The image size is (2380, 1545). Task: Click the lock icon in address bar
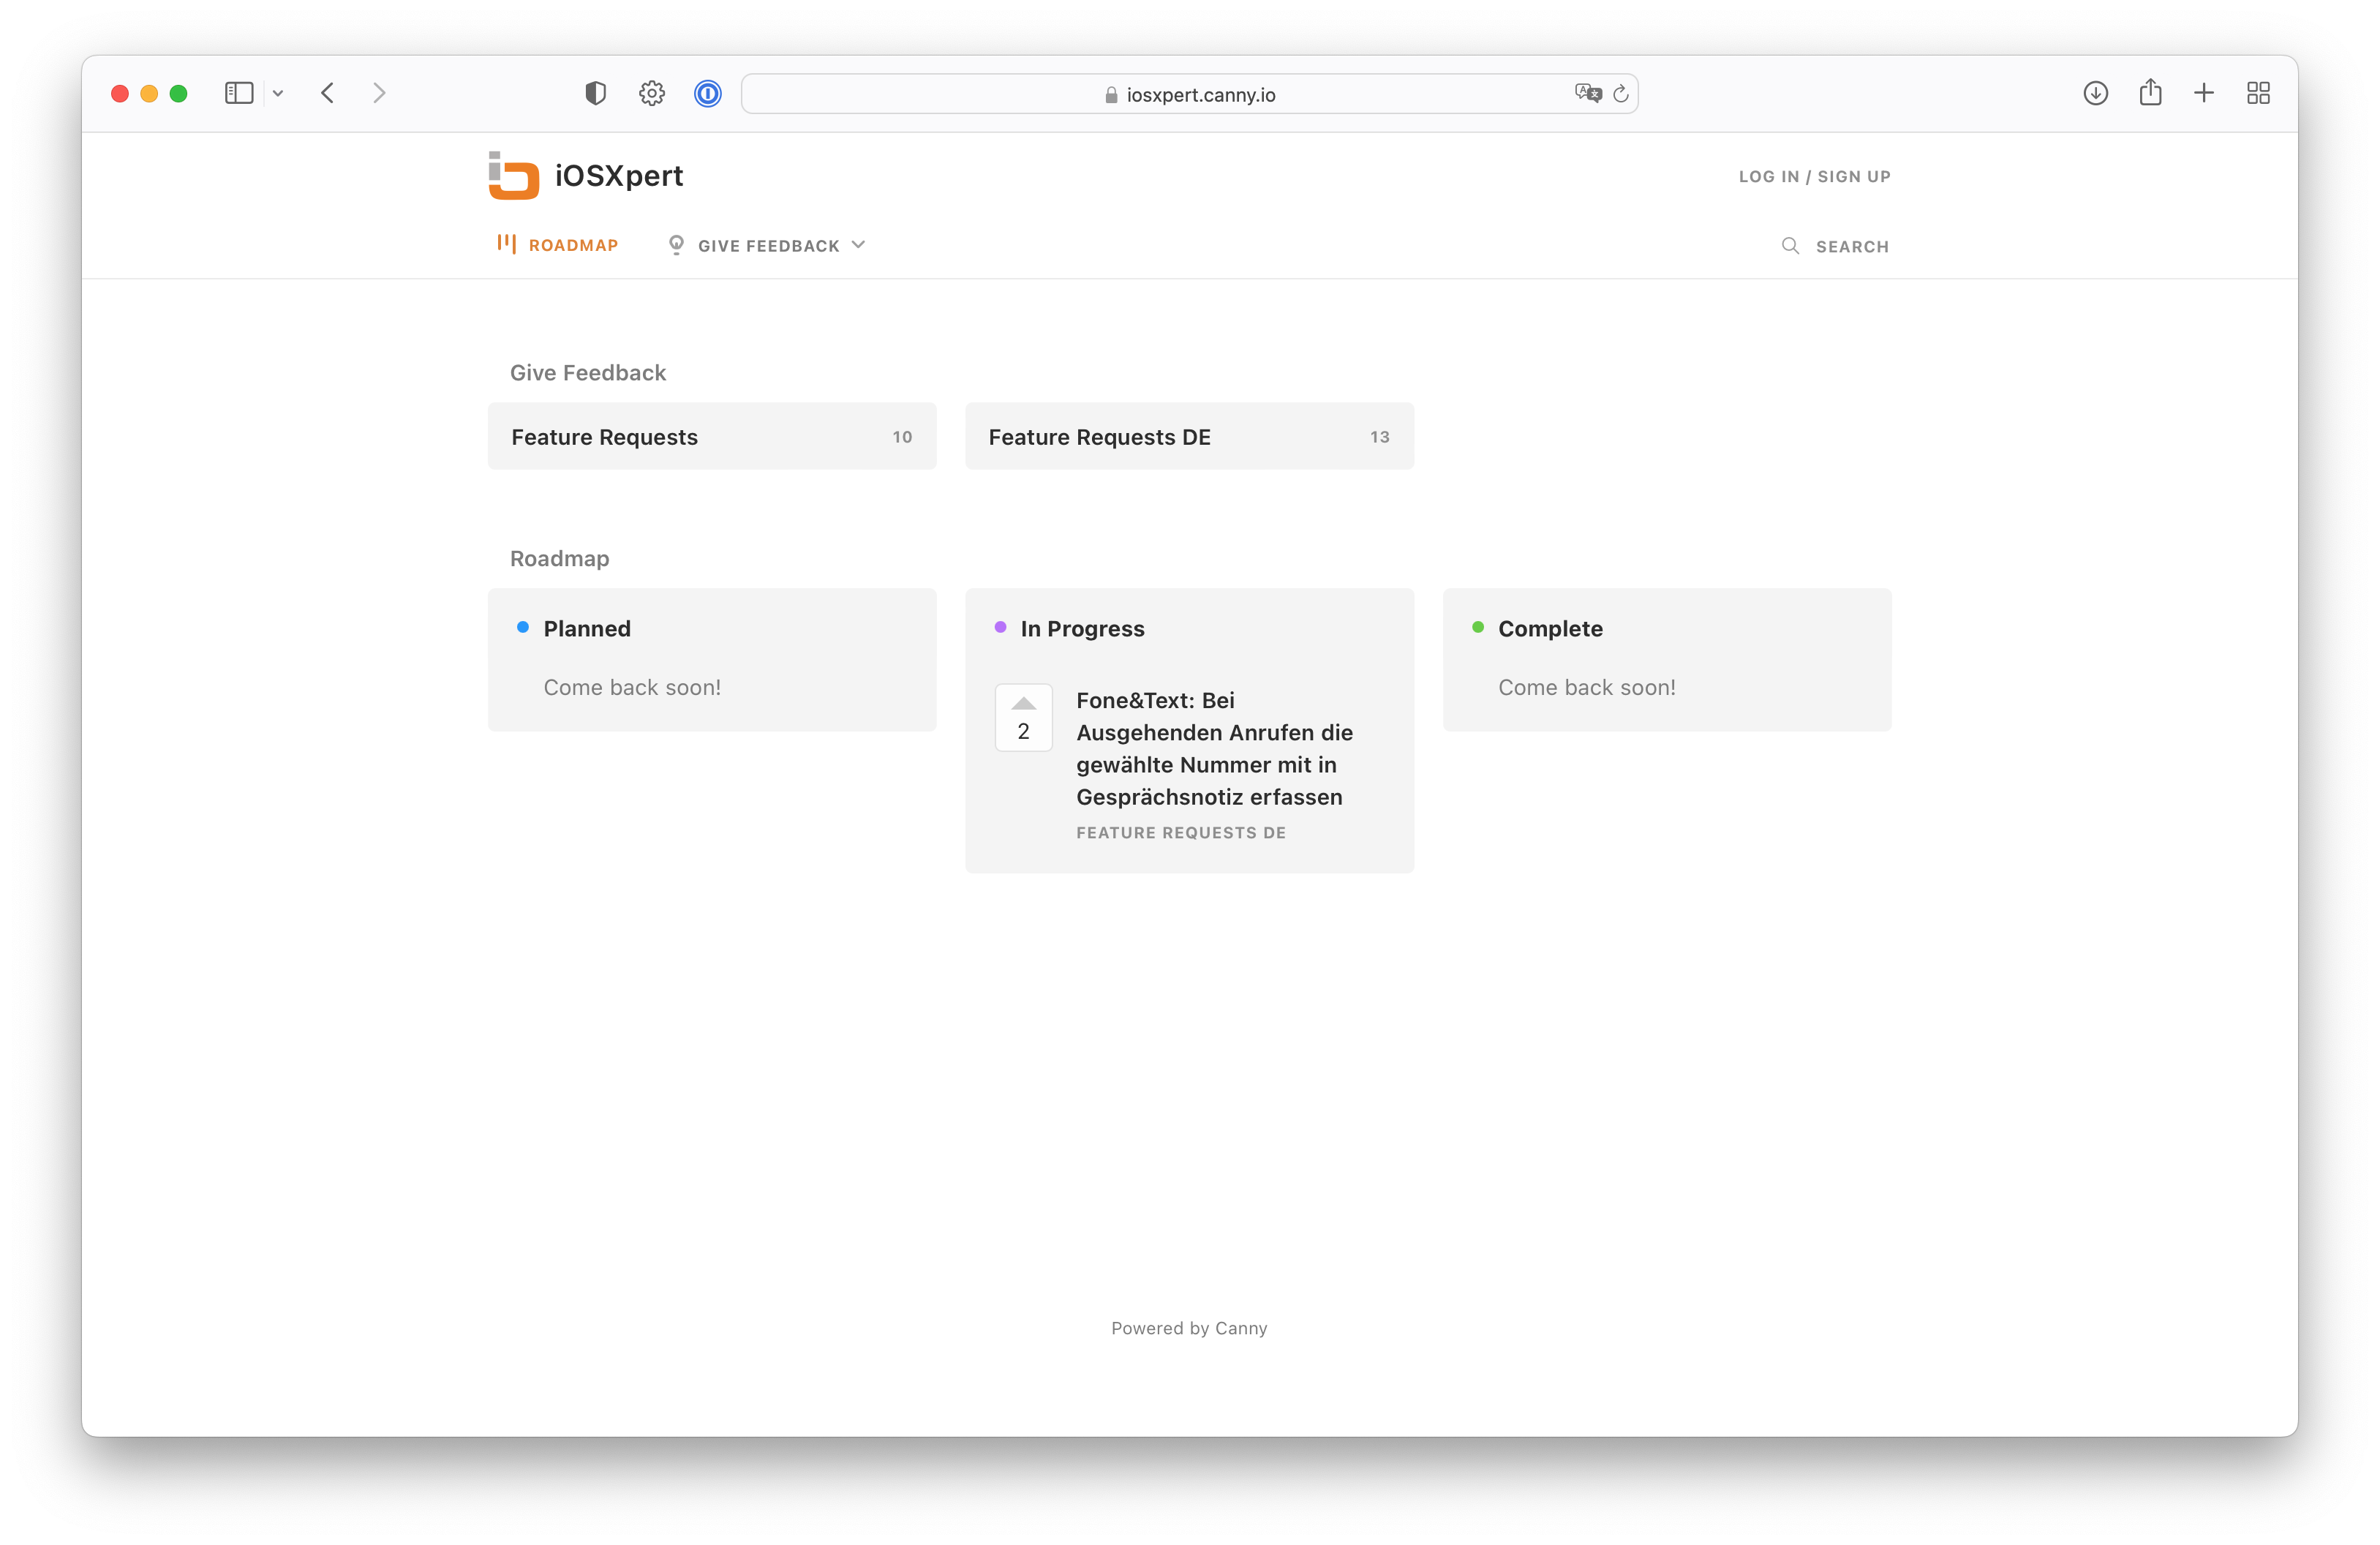click(x=1111, y=95)
